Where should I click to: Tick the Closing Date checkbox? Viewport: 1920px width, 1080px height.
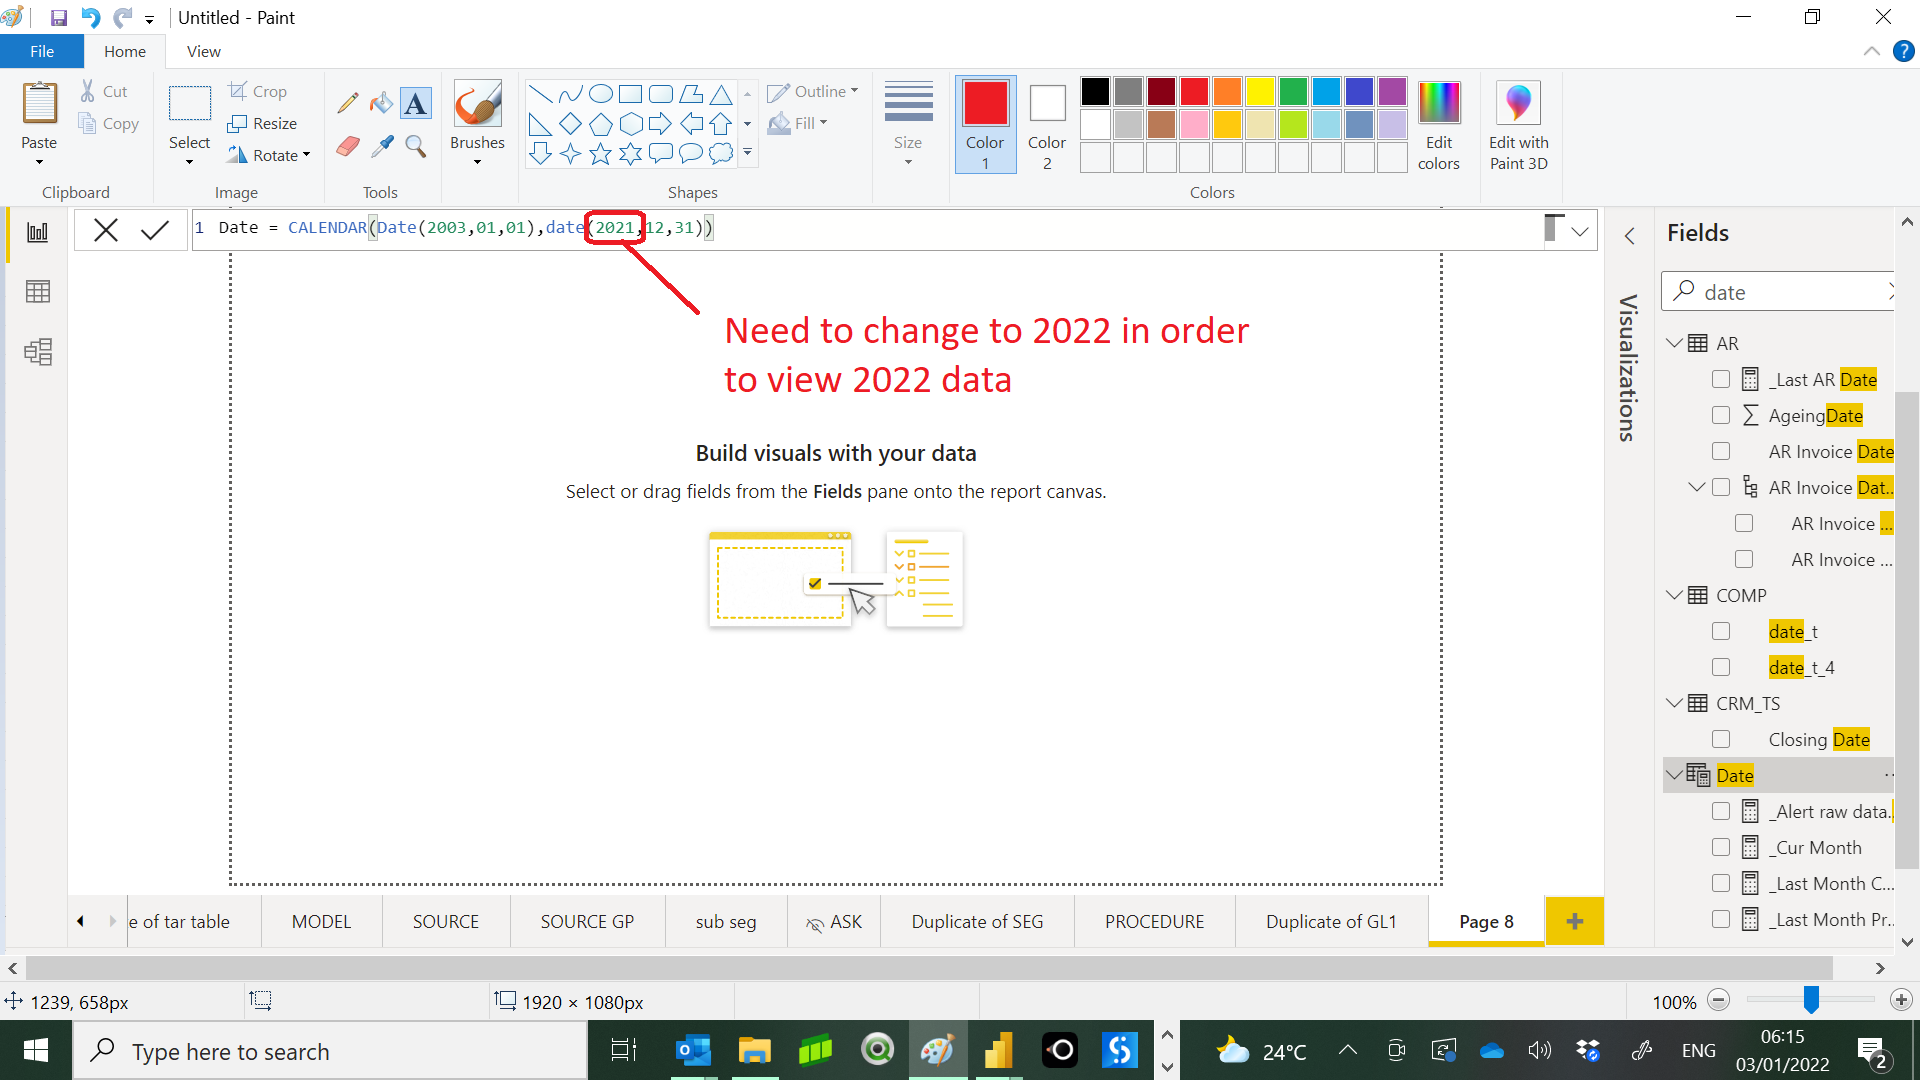1720,739
